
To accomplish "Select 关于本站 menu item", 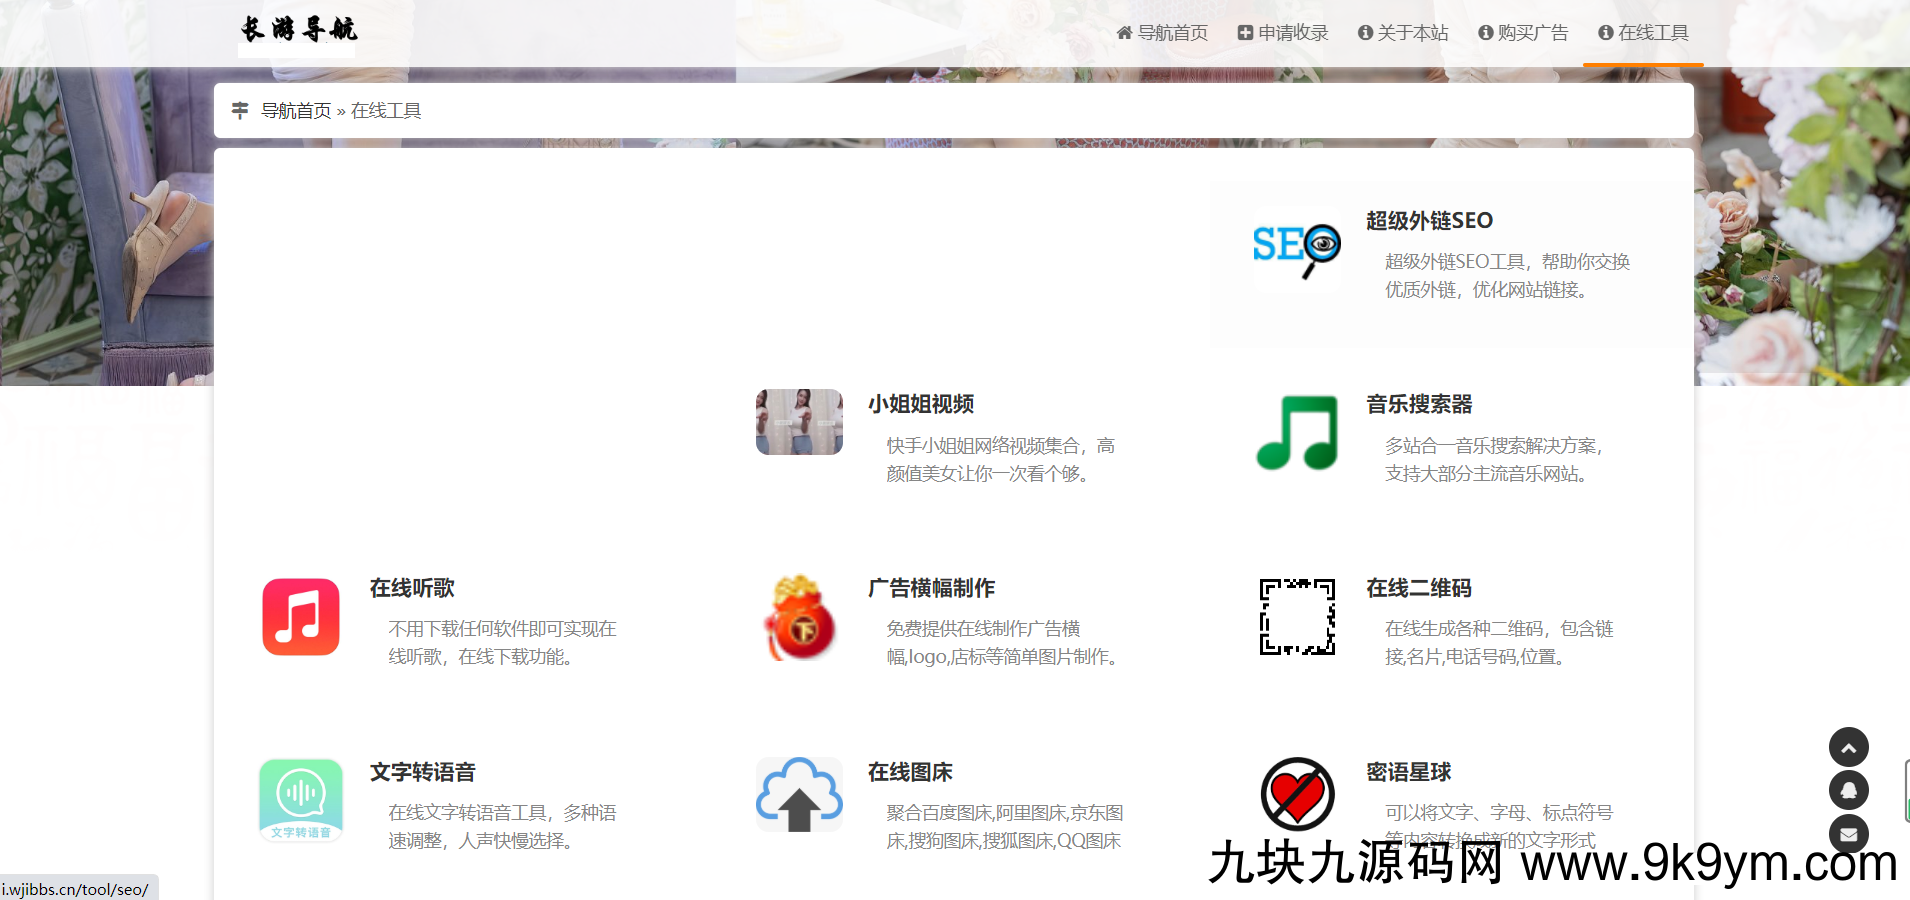I will click(1403, 33).
